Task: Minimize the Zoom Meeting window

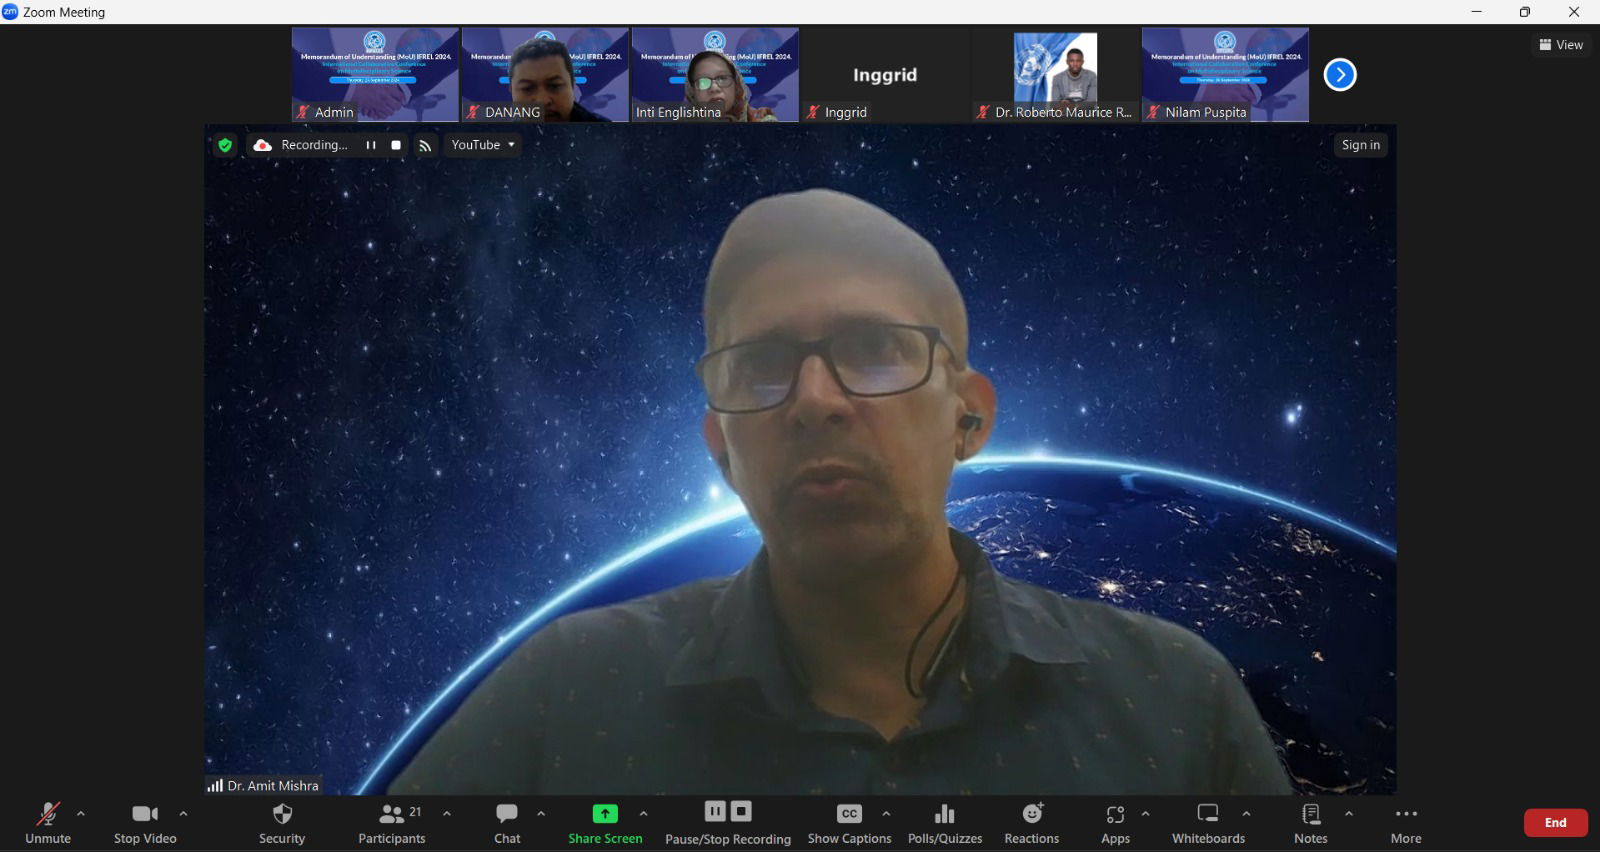Action: 1476,12
